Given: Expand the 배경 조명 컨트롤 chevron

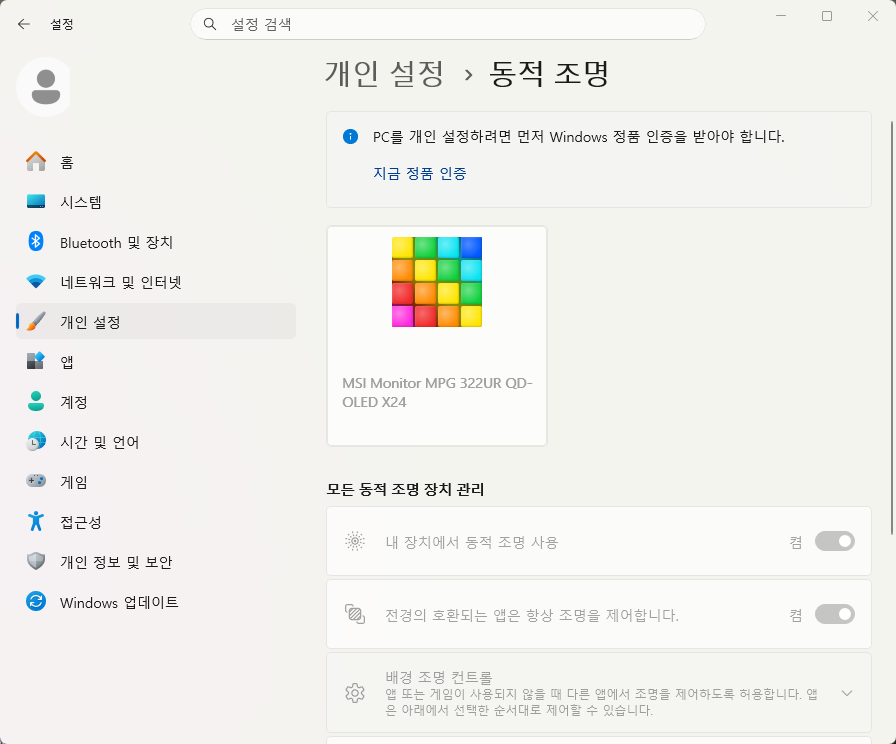Looking at the screenshot, I should [847, 693].
